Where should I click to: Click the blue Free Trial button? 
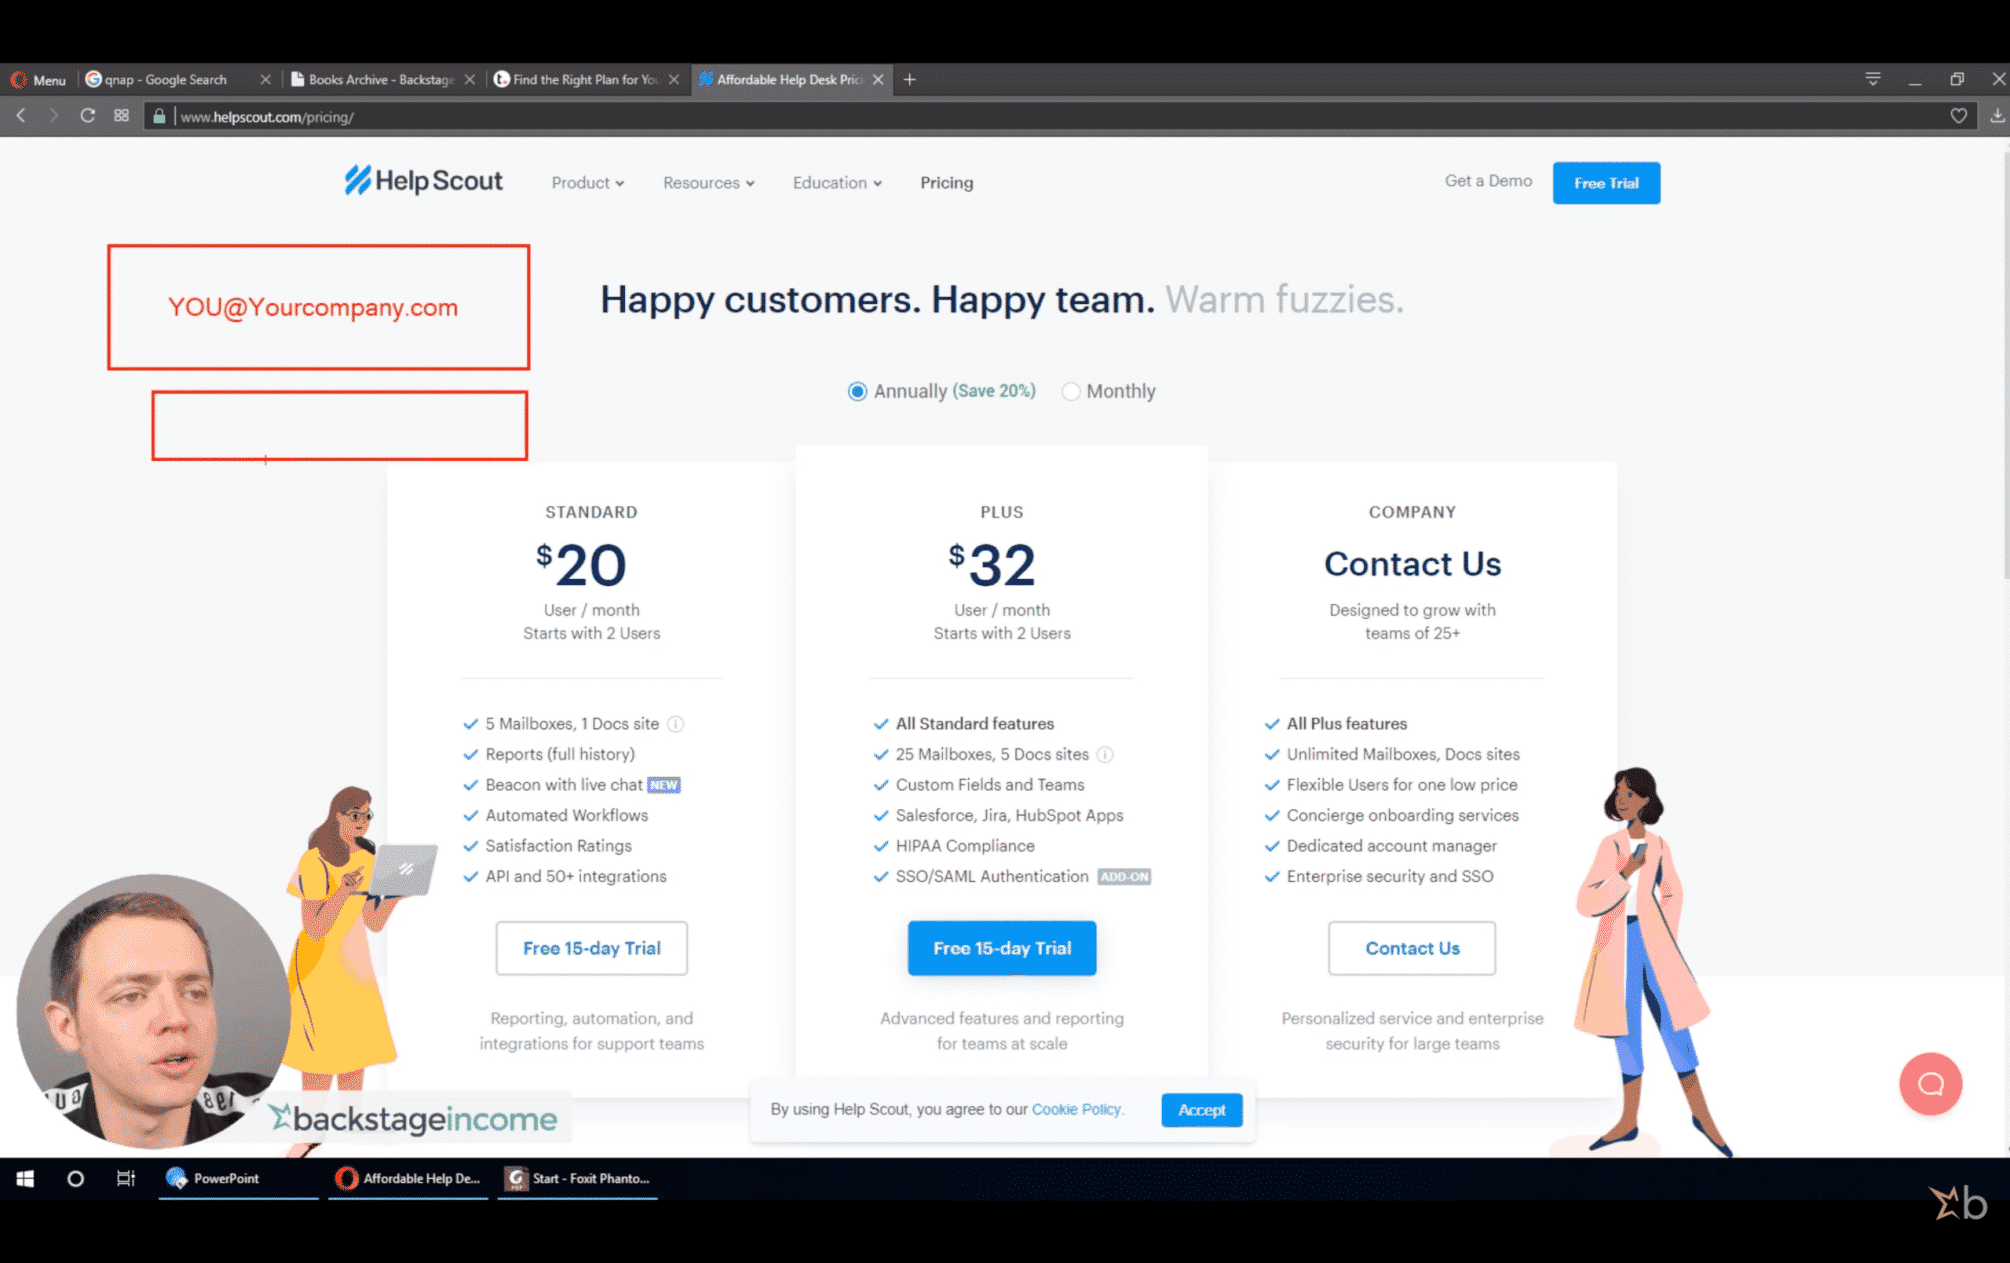[1606, 183]
